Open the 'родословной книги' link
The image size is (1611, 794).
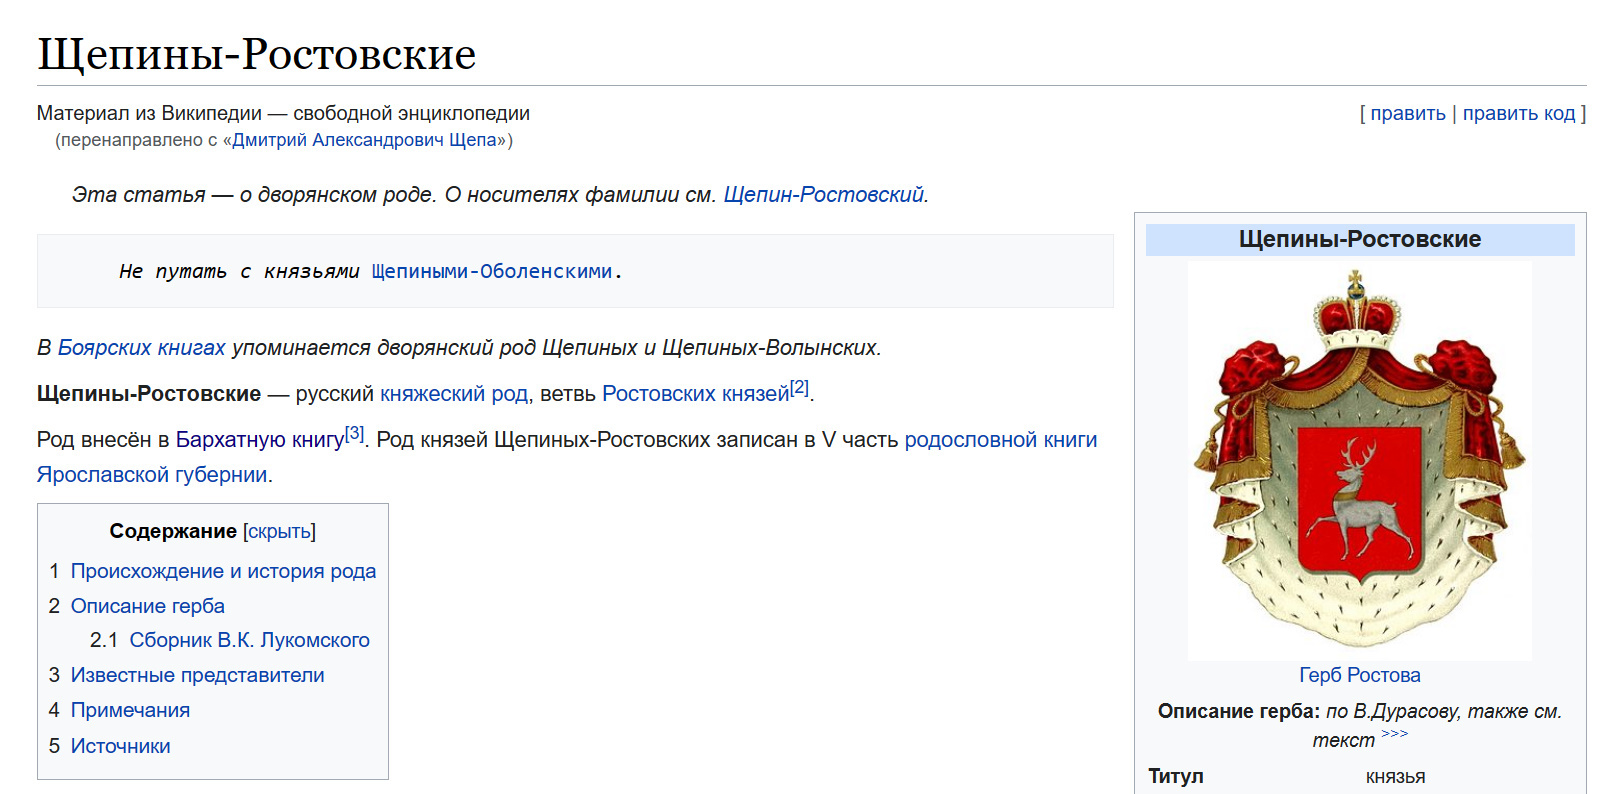[1001, 440]
